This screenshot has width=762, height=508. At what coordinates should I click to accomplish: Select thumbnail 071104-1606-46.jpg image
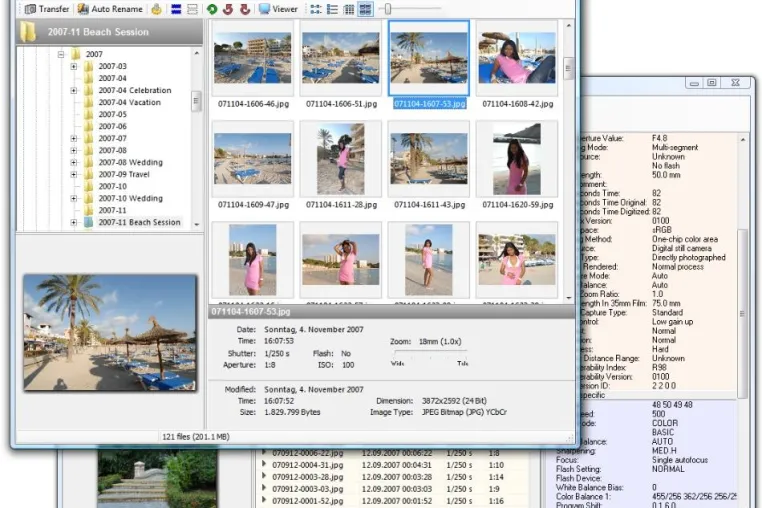pos(253,58)
